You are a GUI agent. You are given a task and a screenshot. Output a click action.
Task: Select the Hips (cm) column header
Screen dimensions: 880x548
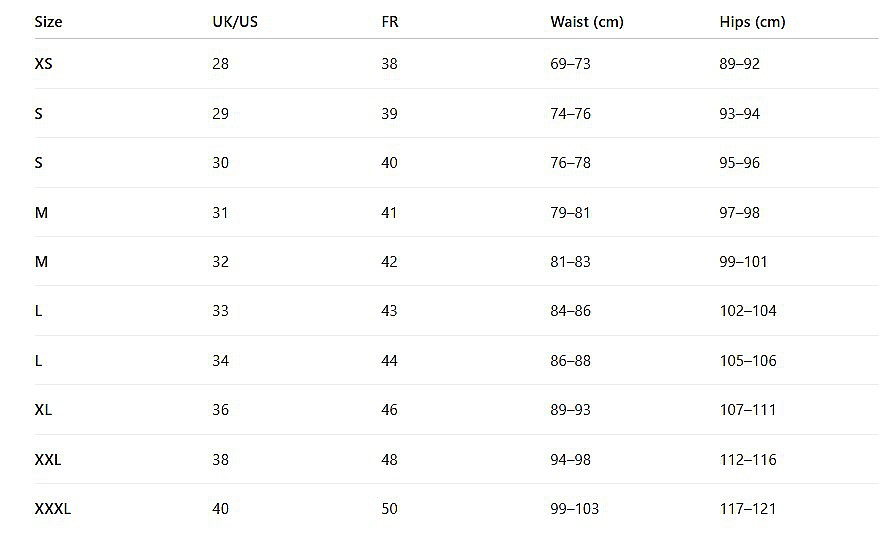(x=752, y=22)
